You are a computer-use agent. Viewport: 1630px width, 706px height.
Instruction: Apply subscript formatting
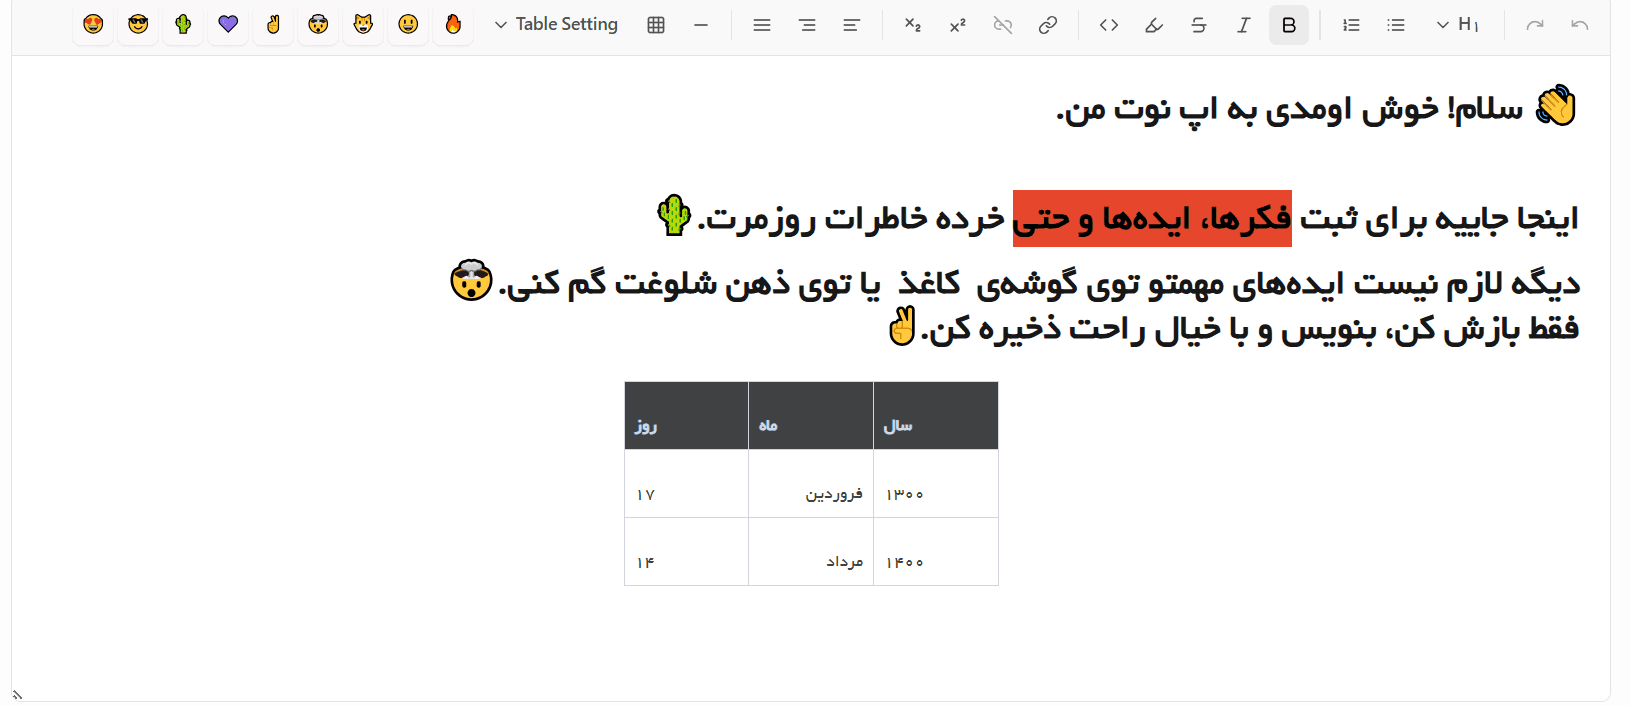click(913, 25)
